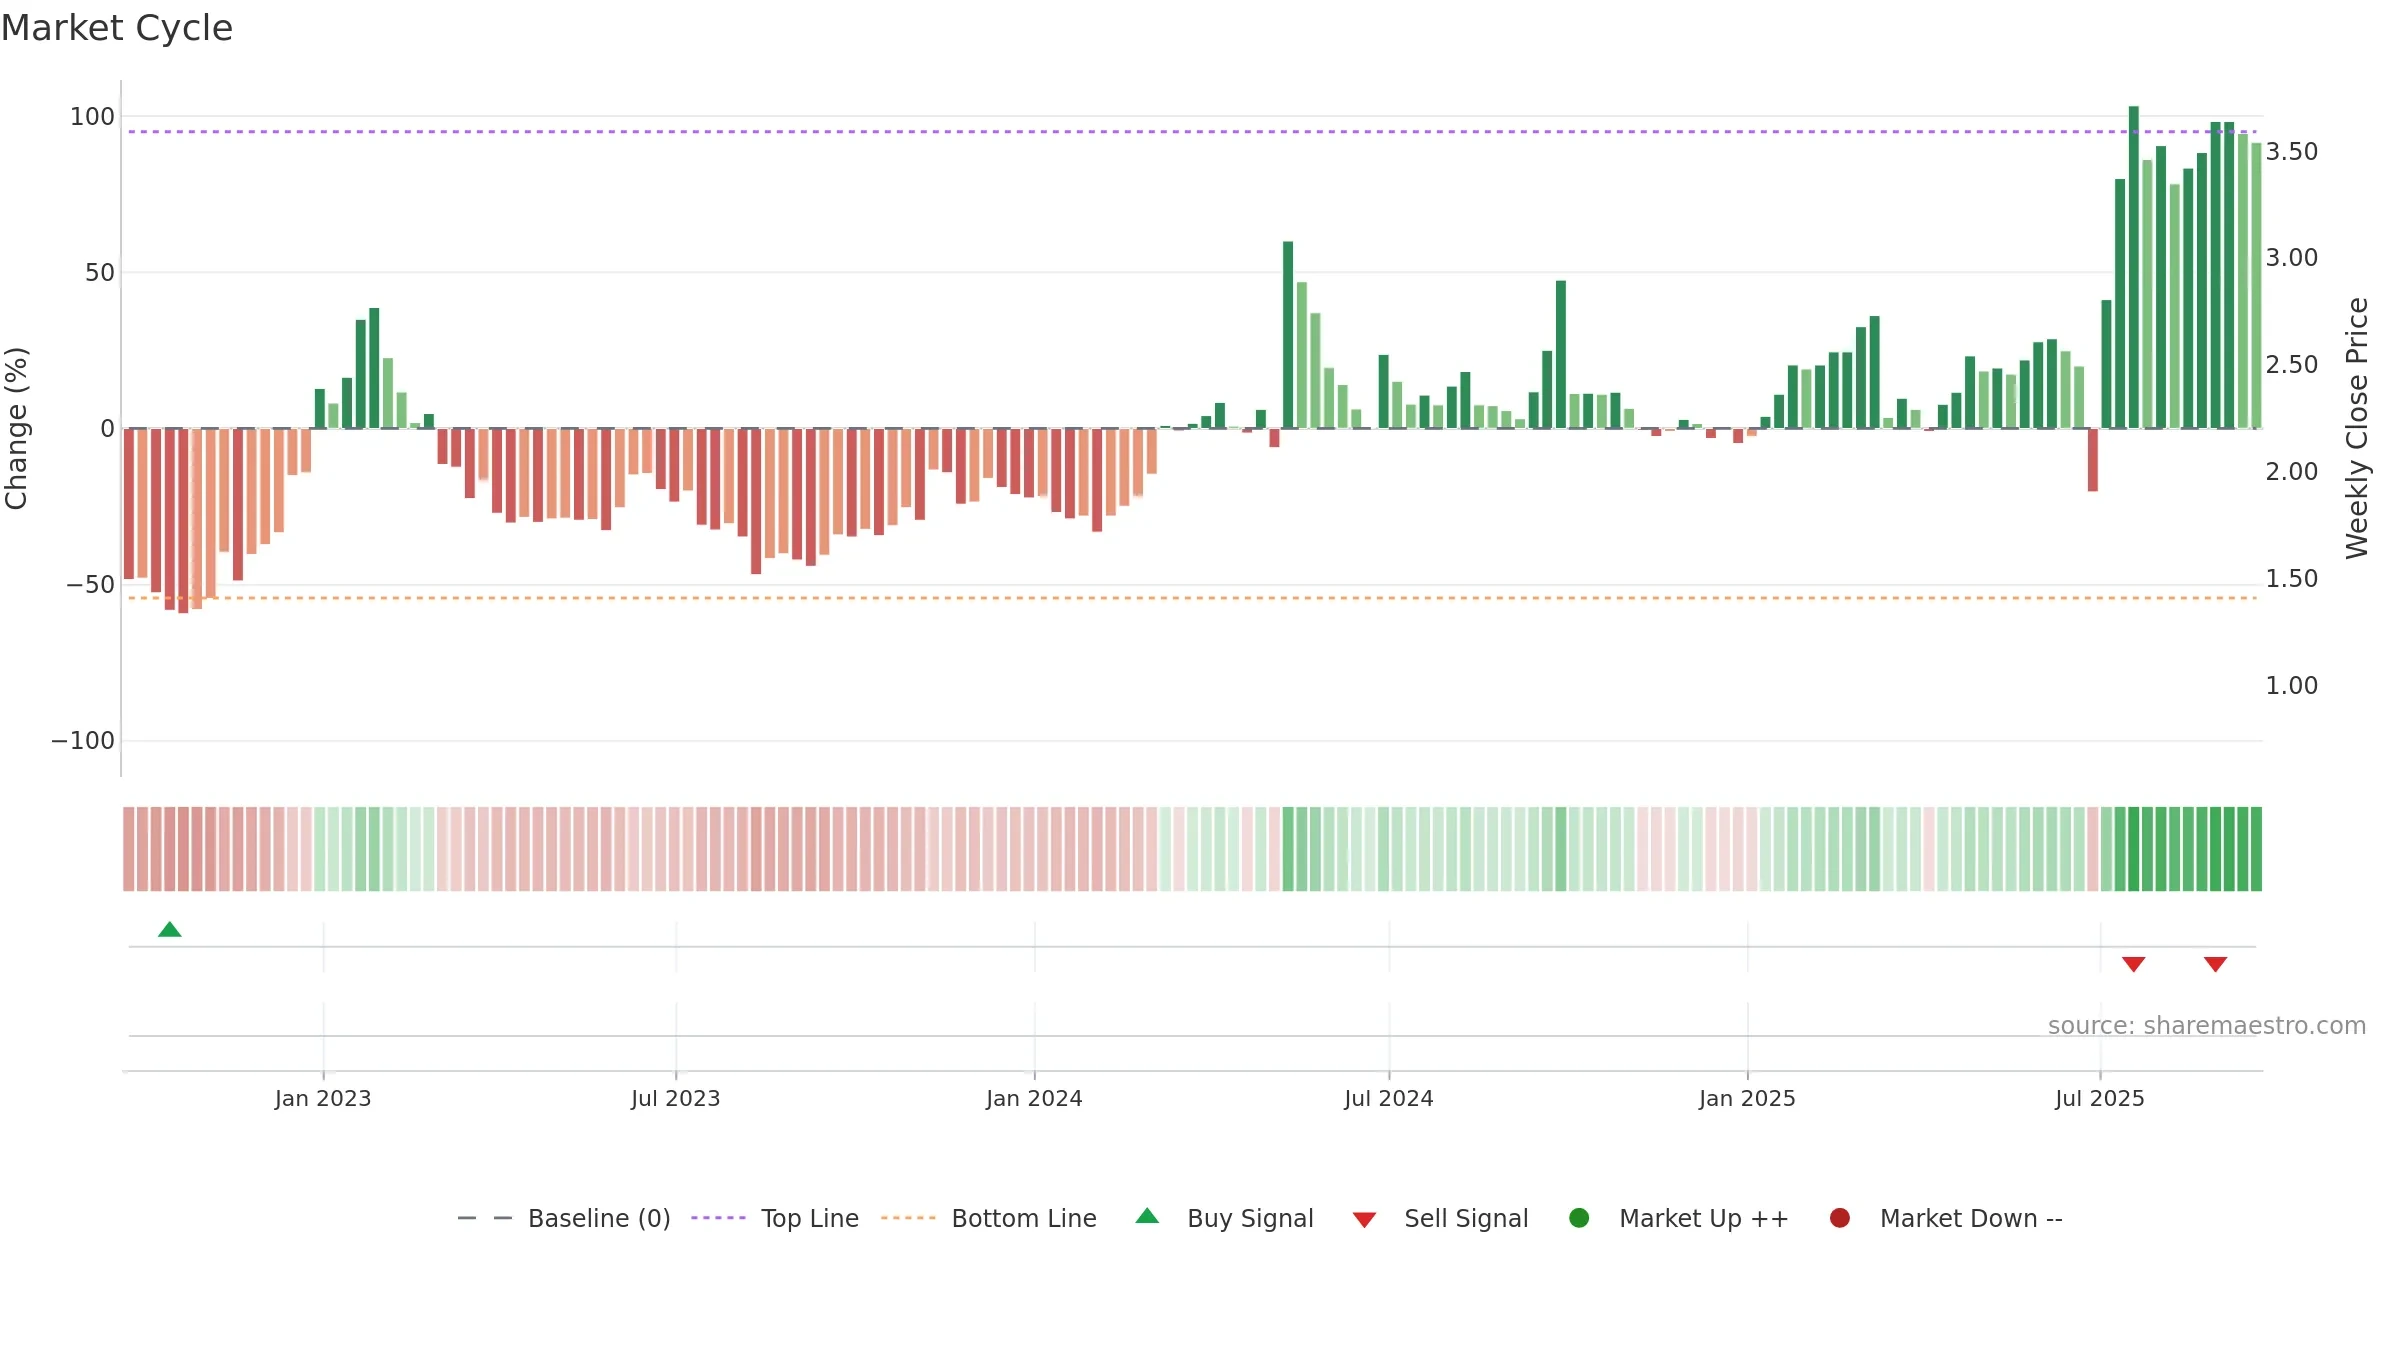The image size is (2400, 1350).
Task: Select the first red sell signal marker after Jul 2025
Action: coord(2134,964)
